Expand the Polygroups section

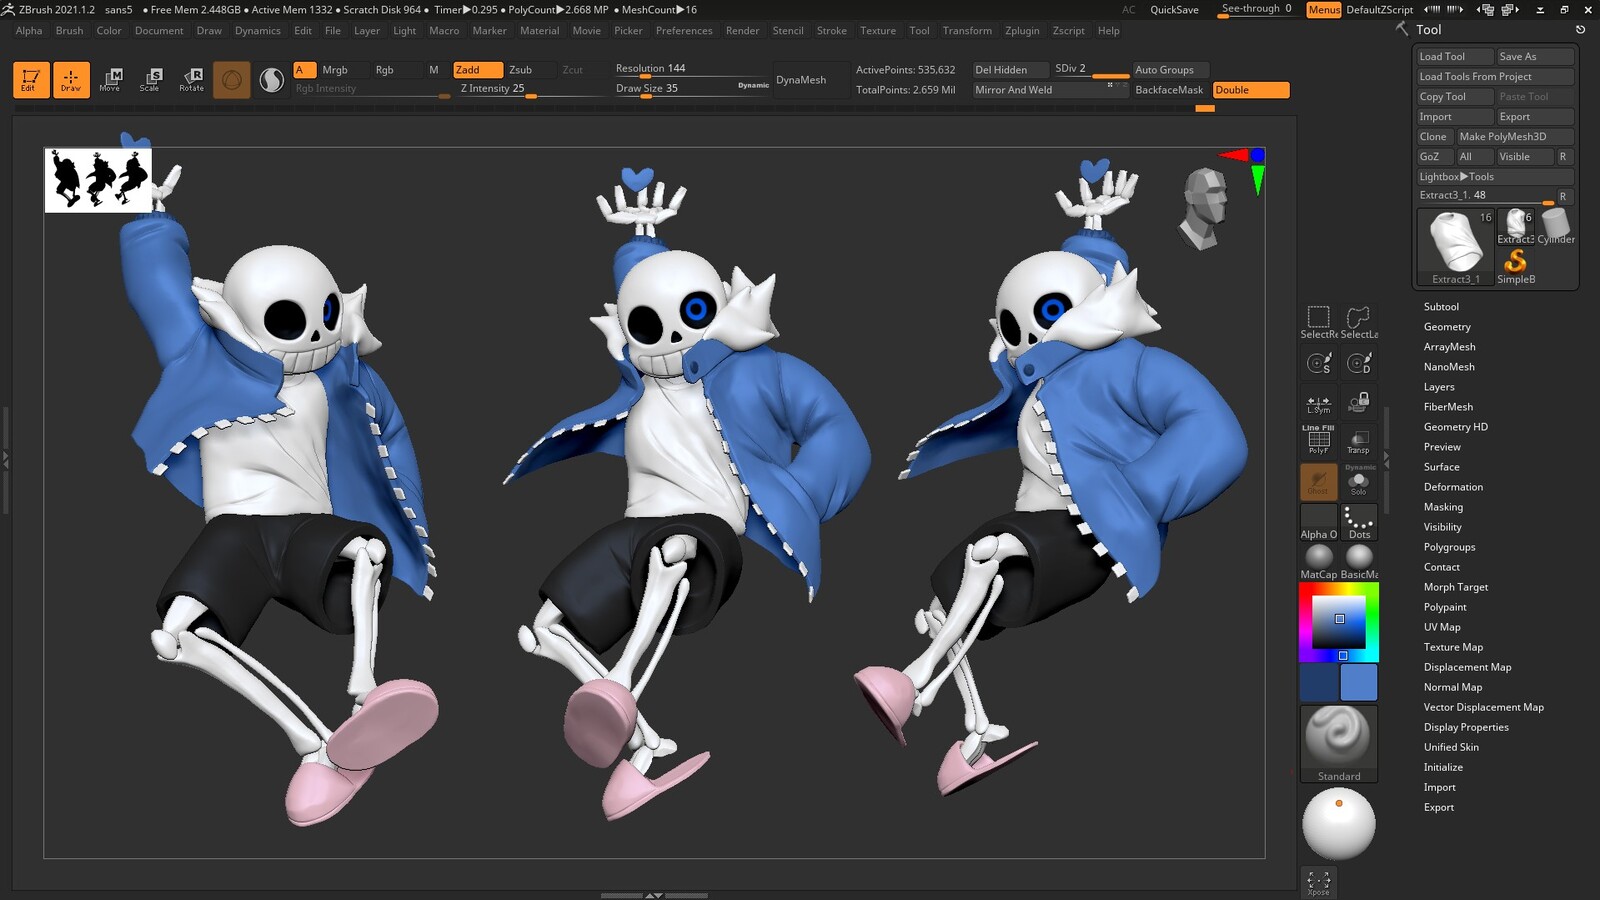tap(1449, 547)
